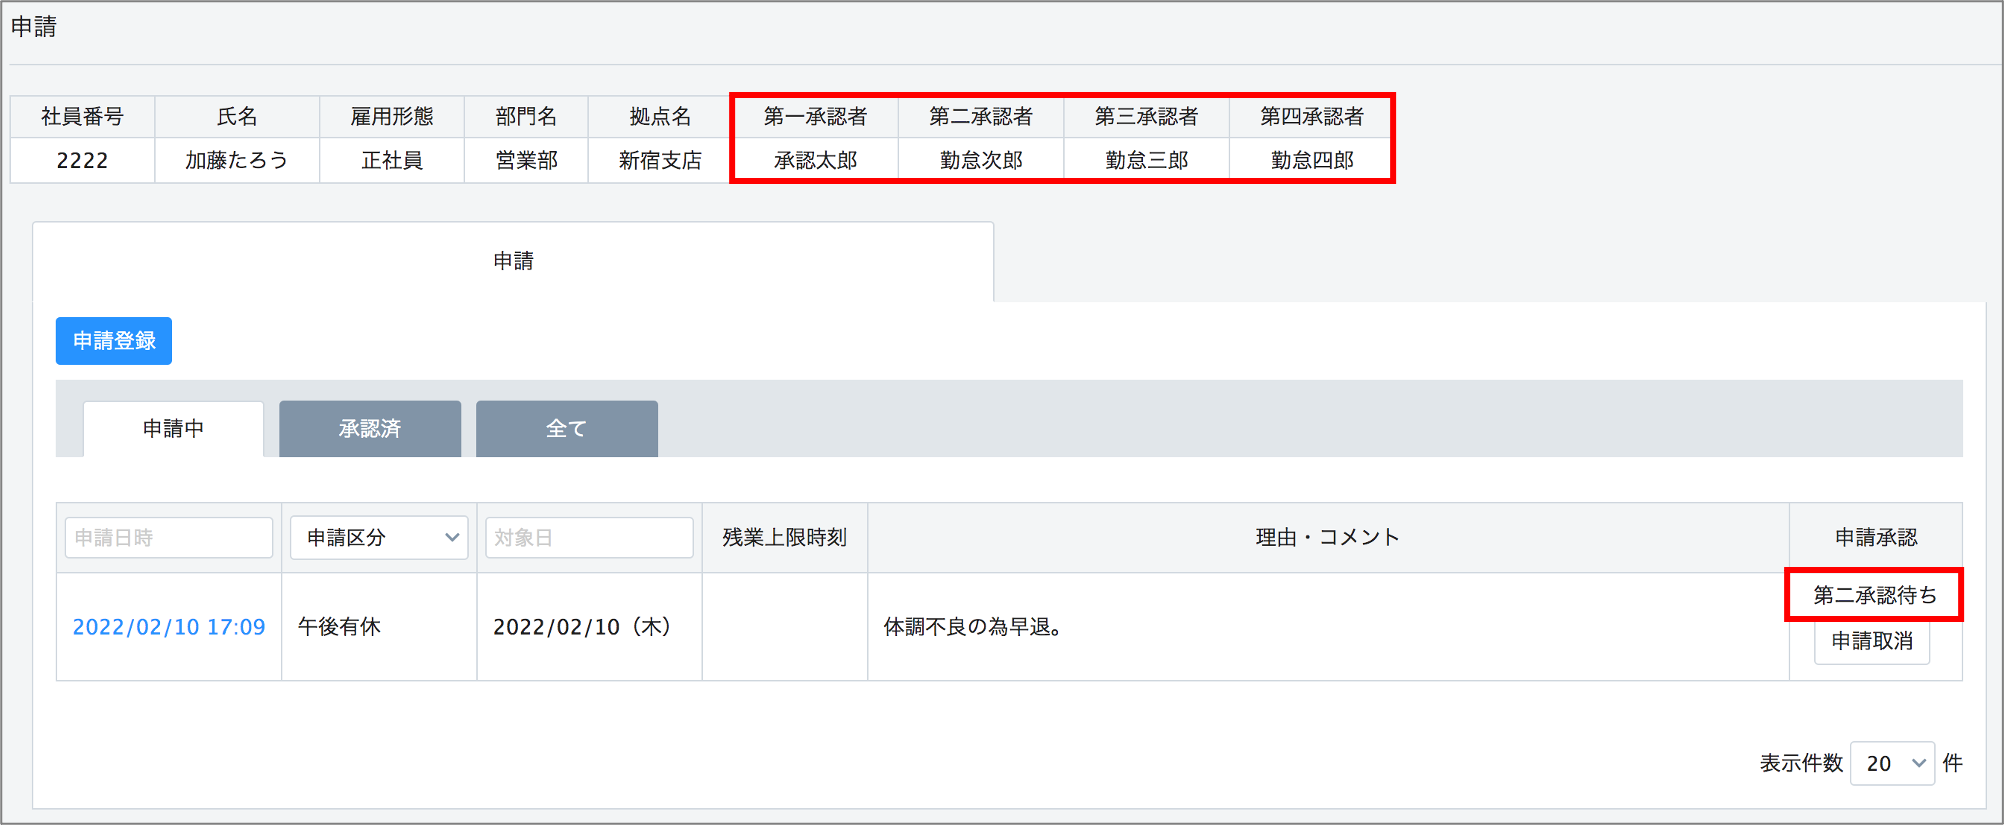The height and width of the screenshot is (827, 2004).
Task: Click third approver 勤怠三郎
Action: 1147,161
